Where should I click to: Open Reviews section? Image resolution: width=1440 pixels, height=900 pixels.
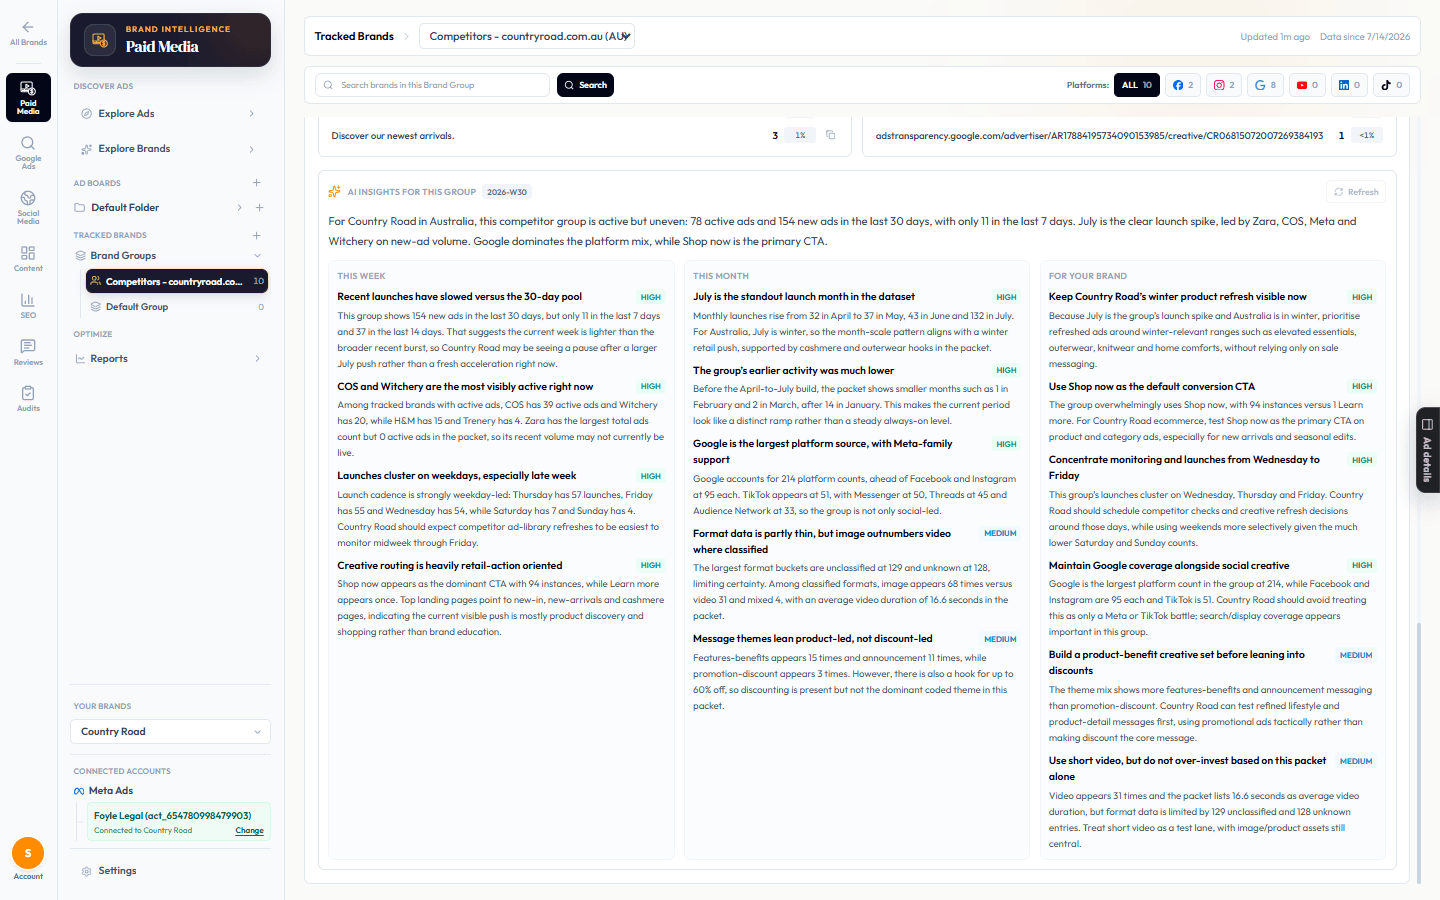tap(28, 352)
